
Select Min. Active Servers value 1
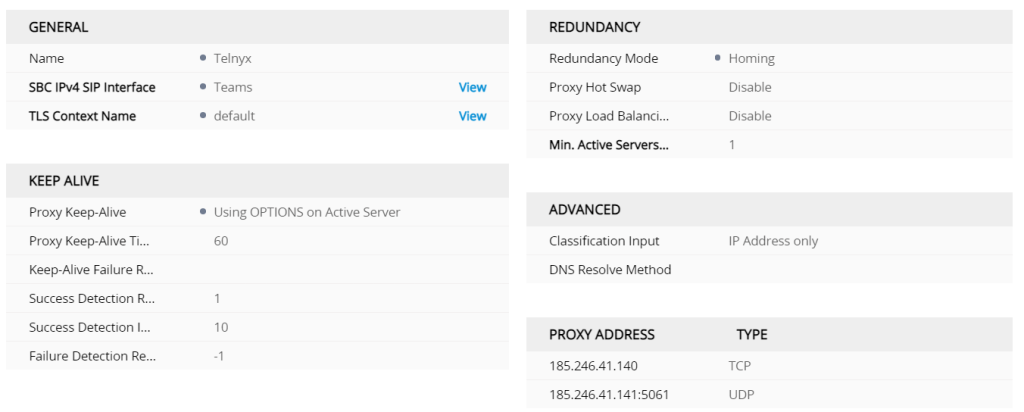coord(732,145)
